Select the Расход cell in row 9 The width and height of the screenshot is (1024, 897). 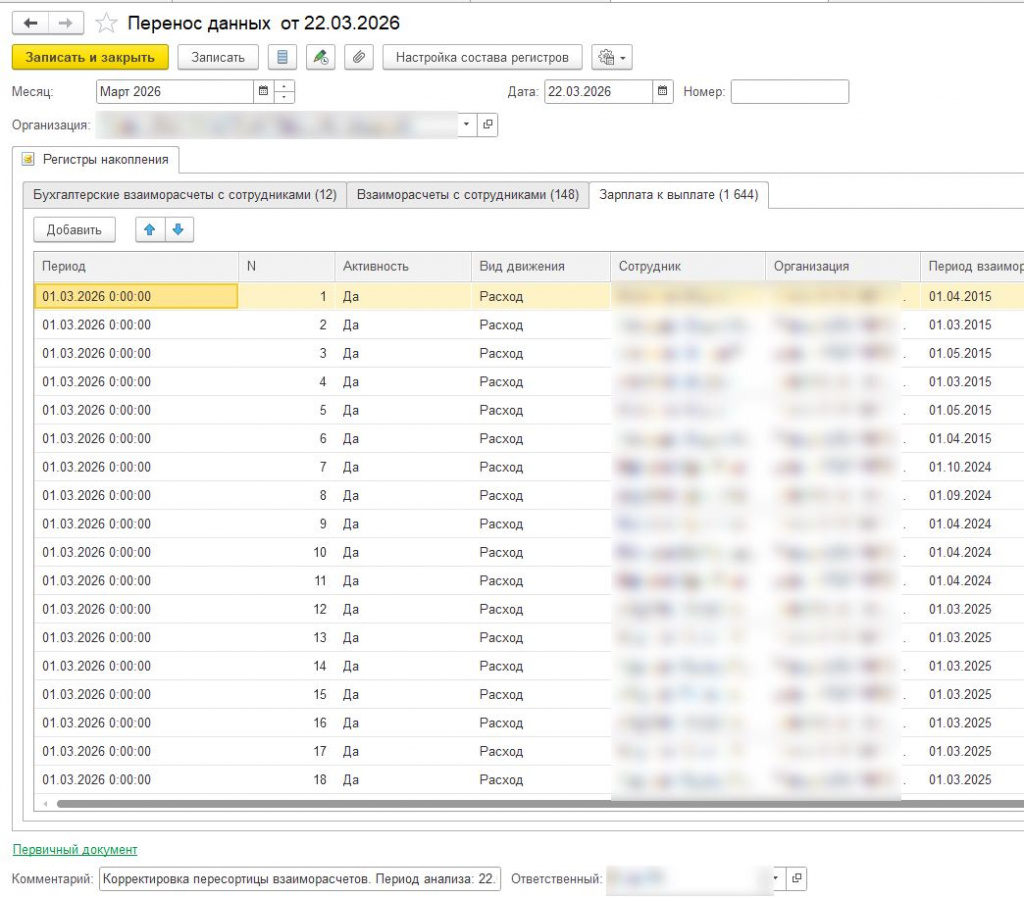click(541, 524)
